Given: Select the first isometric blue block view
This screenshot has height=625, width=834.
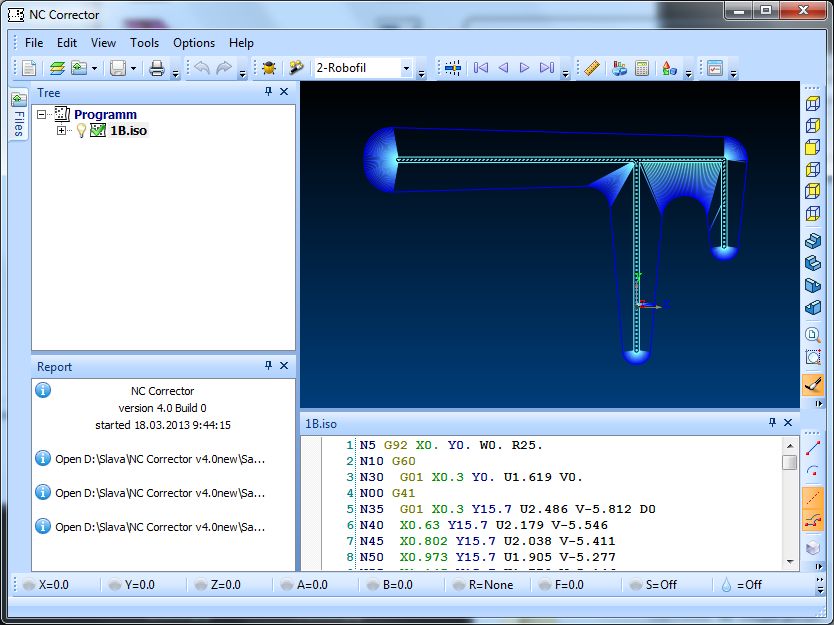Looking at the screenshot, I should coord(813,241).
